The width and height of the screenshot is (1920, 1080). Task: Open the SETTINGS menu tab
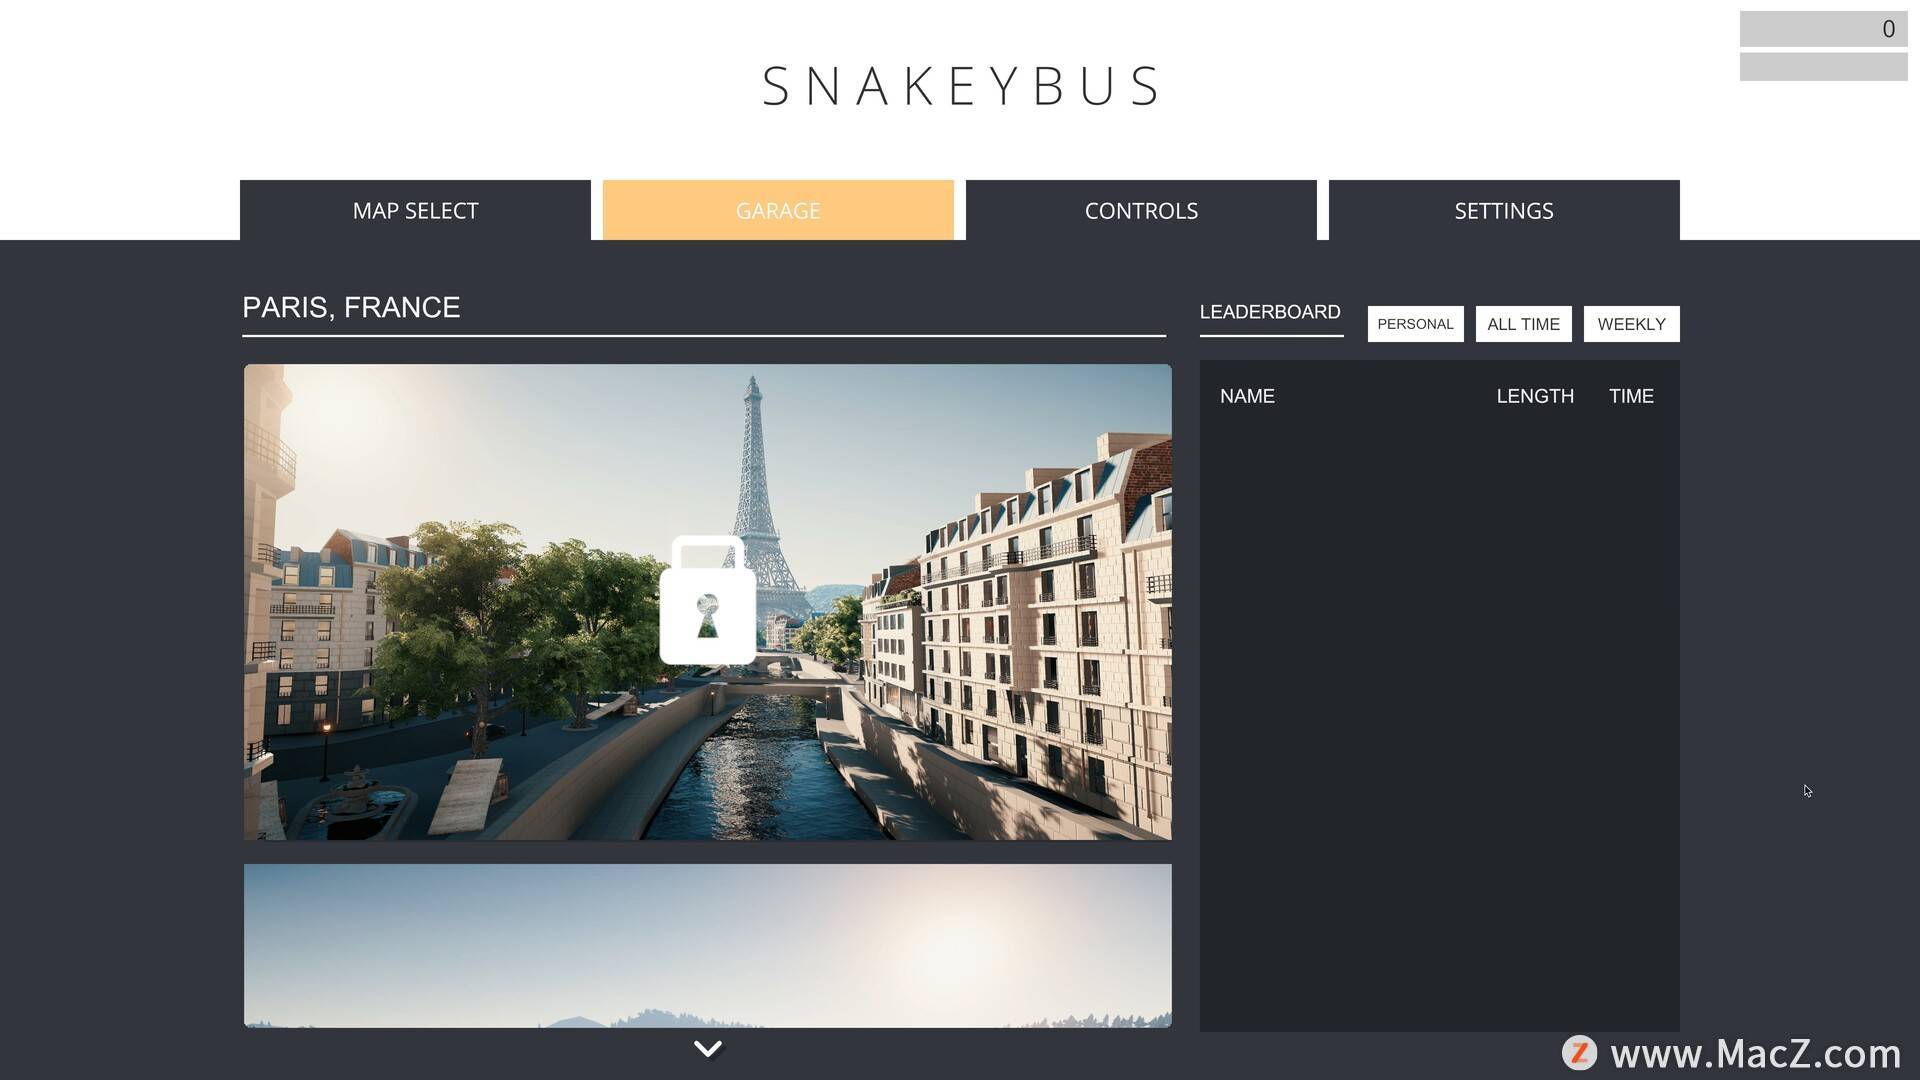(x=1503, y=210)
